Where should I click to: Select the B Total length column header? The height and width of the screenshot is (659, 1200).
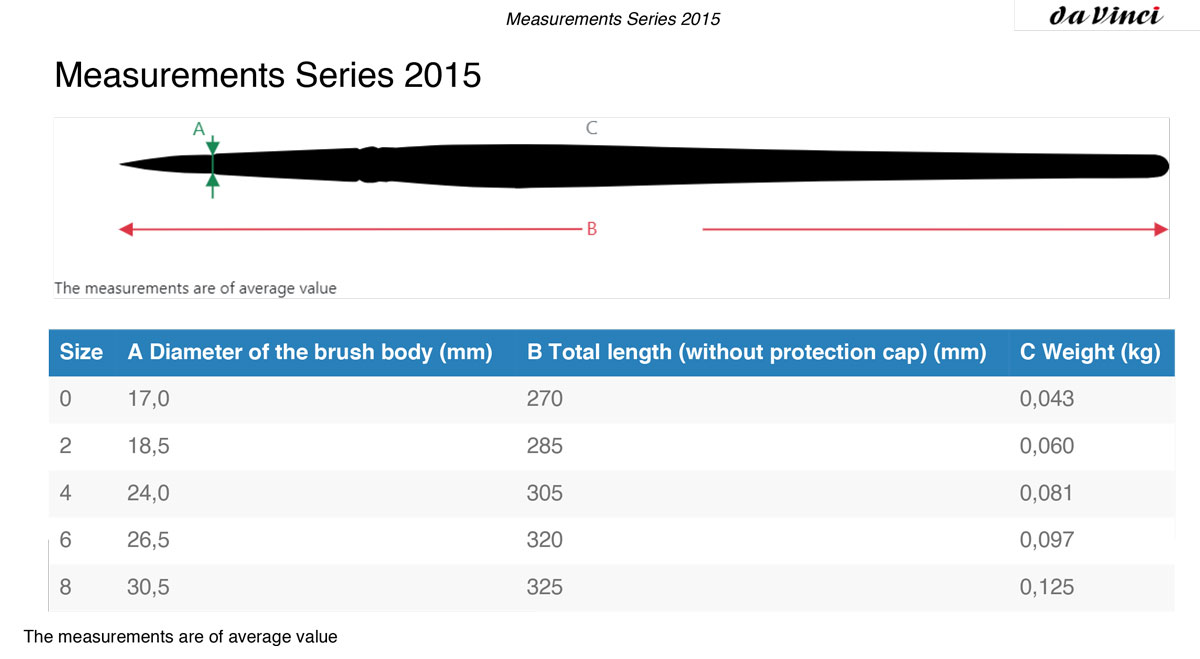(756, 352)
